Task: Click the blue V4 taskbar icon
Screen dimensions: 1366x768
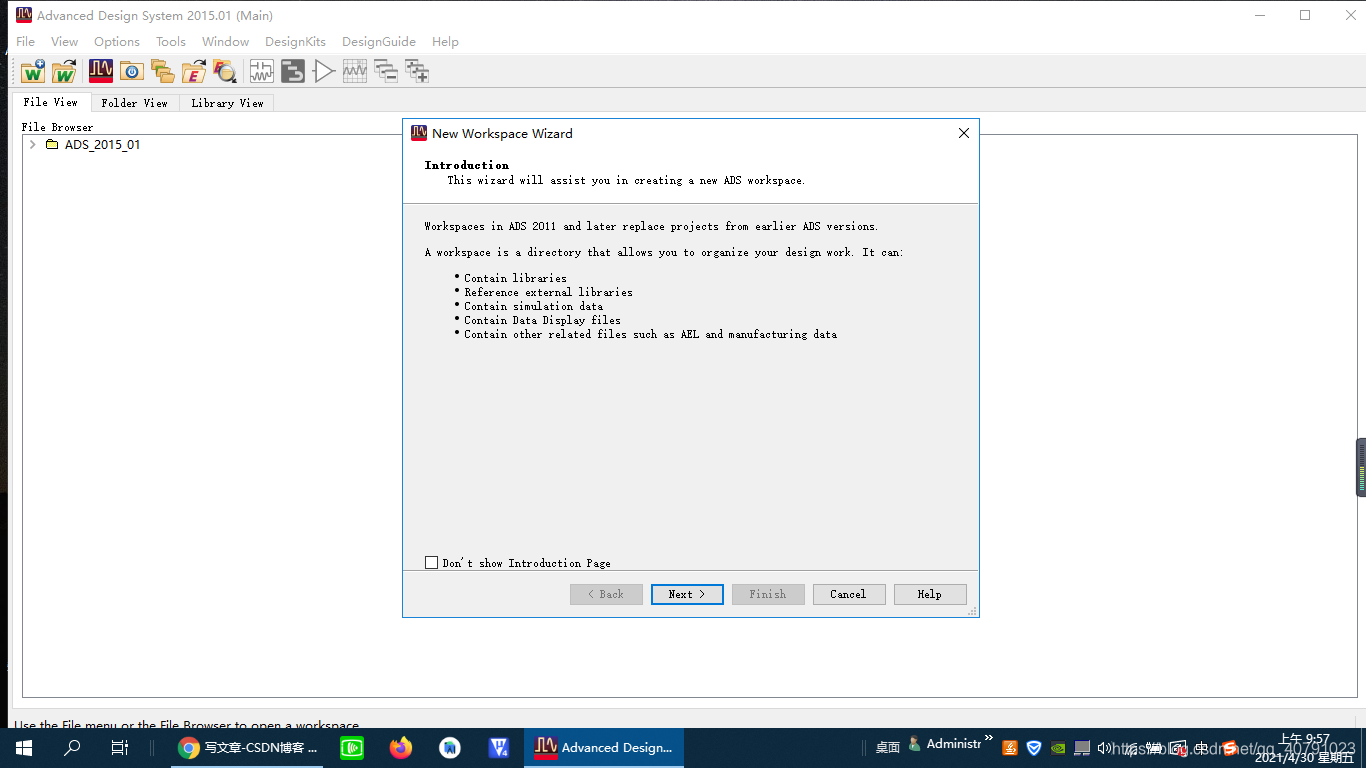Action: (x=499, y=748)
